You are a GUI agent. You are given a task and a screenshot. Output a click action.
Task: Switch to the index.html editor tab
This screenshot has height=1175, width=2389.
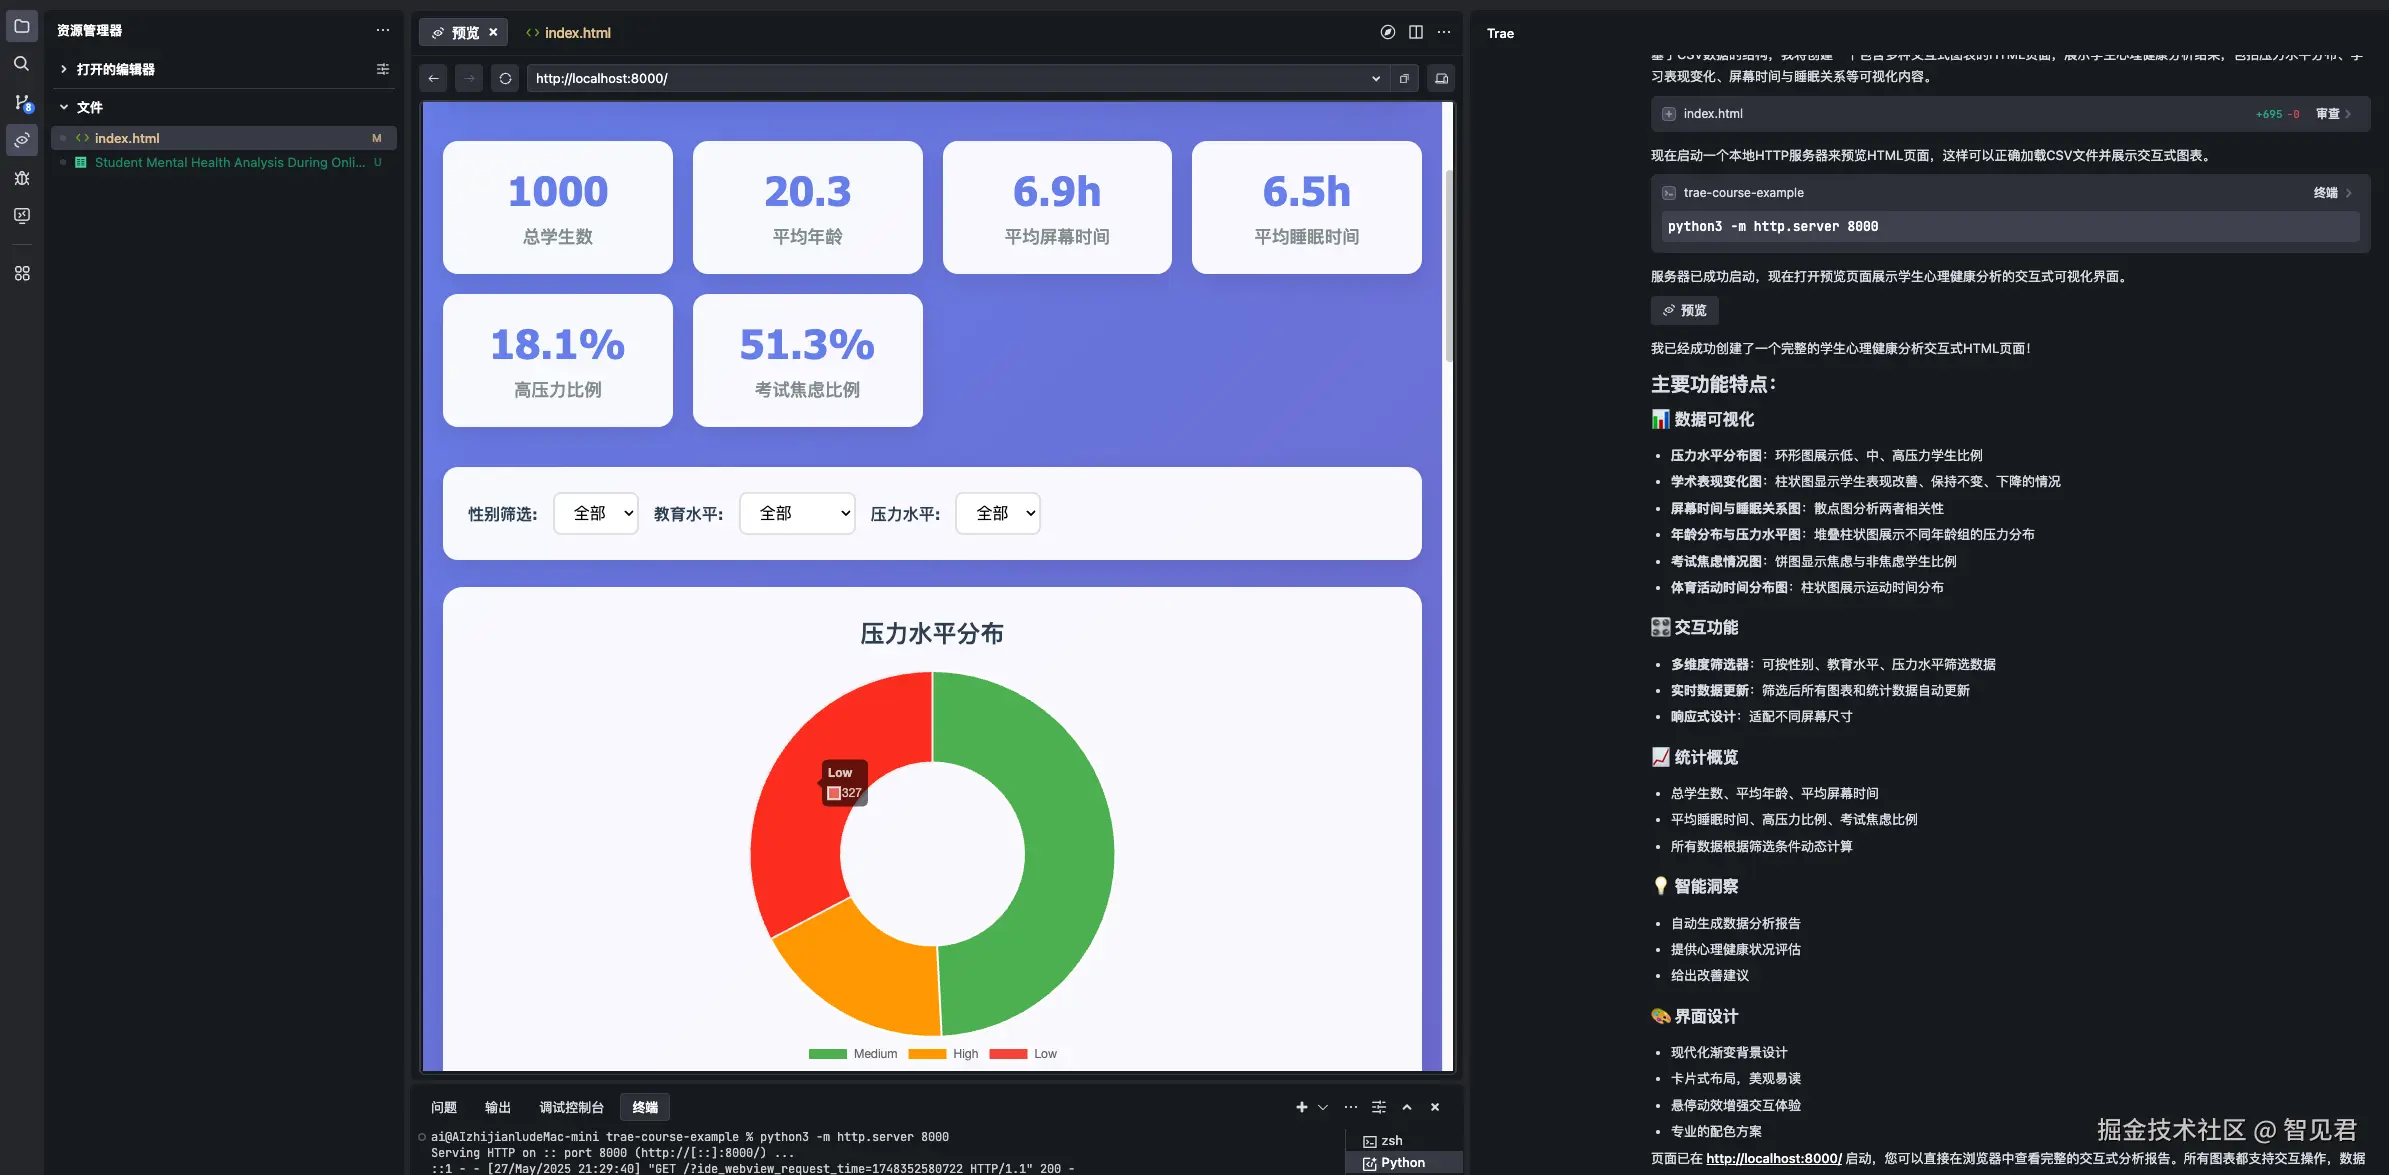coord(569,33)
